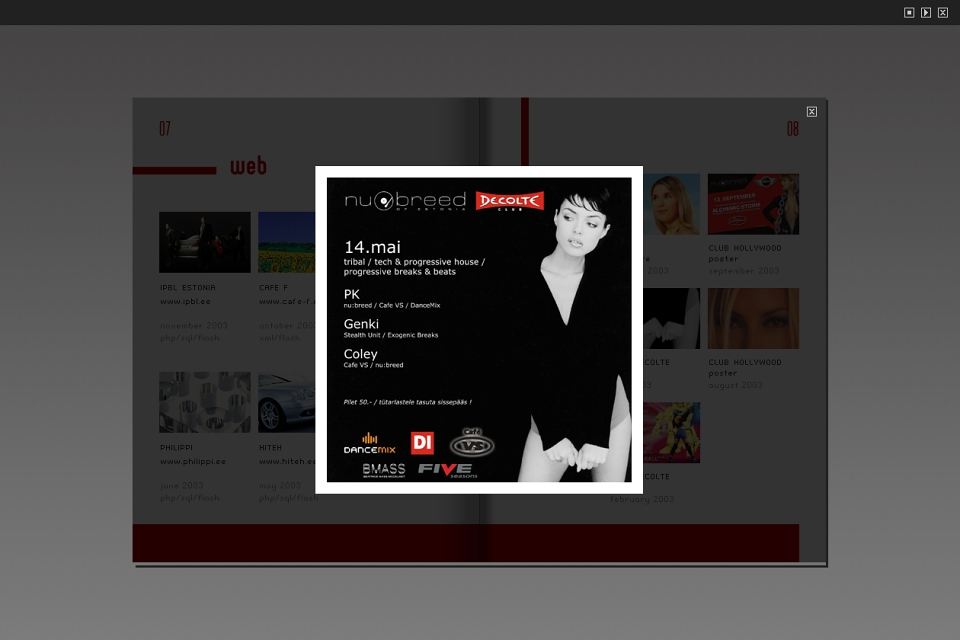Open the IPBL Estonia website thumbnail
Image resolution: width=960 pixels, height=640 pixels.
tap(204, 242)
